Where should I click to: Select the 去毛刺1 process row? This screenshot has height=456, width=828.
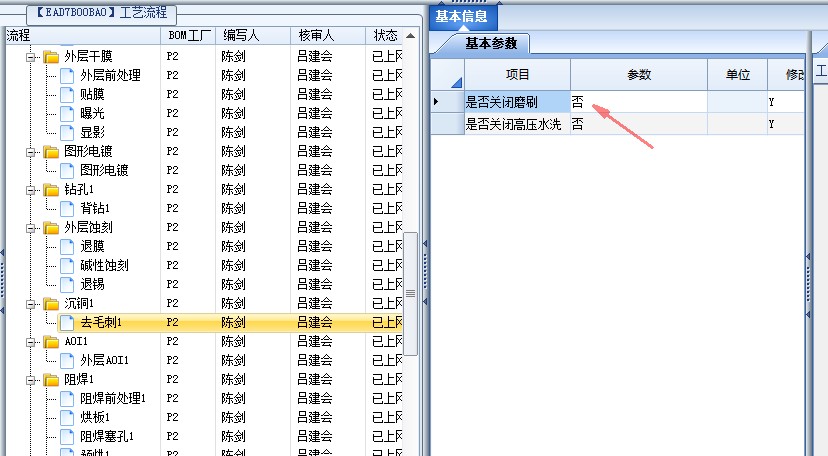(x=230, y=322)
